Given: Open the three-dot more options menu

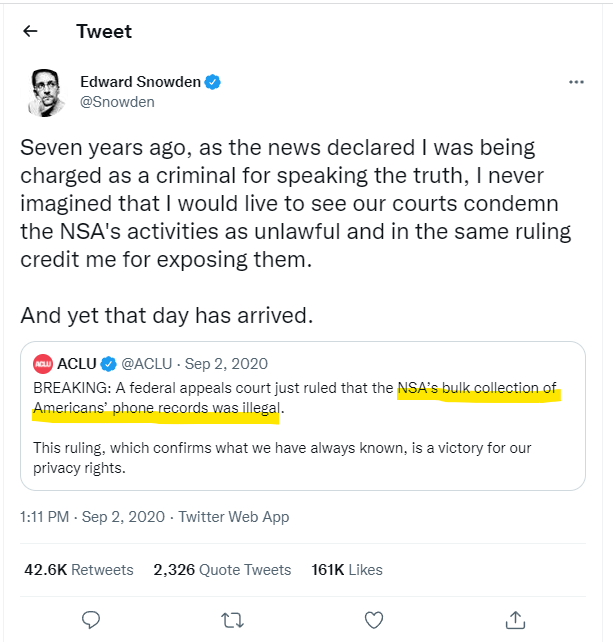Looking at the screenshot, I should [x=576, y=82].
